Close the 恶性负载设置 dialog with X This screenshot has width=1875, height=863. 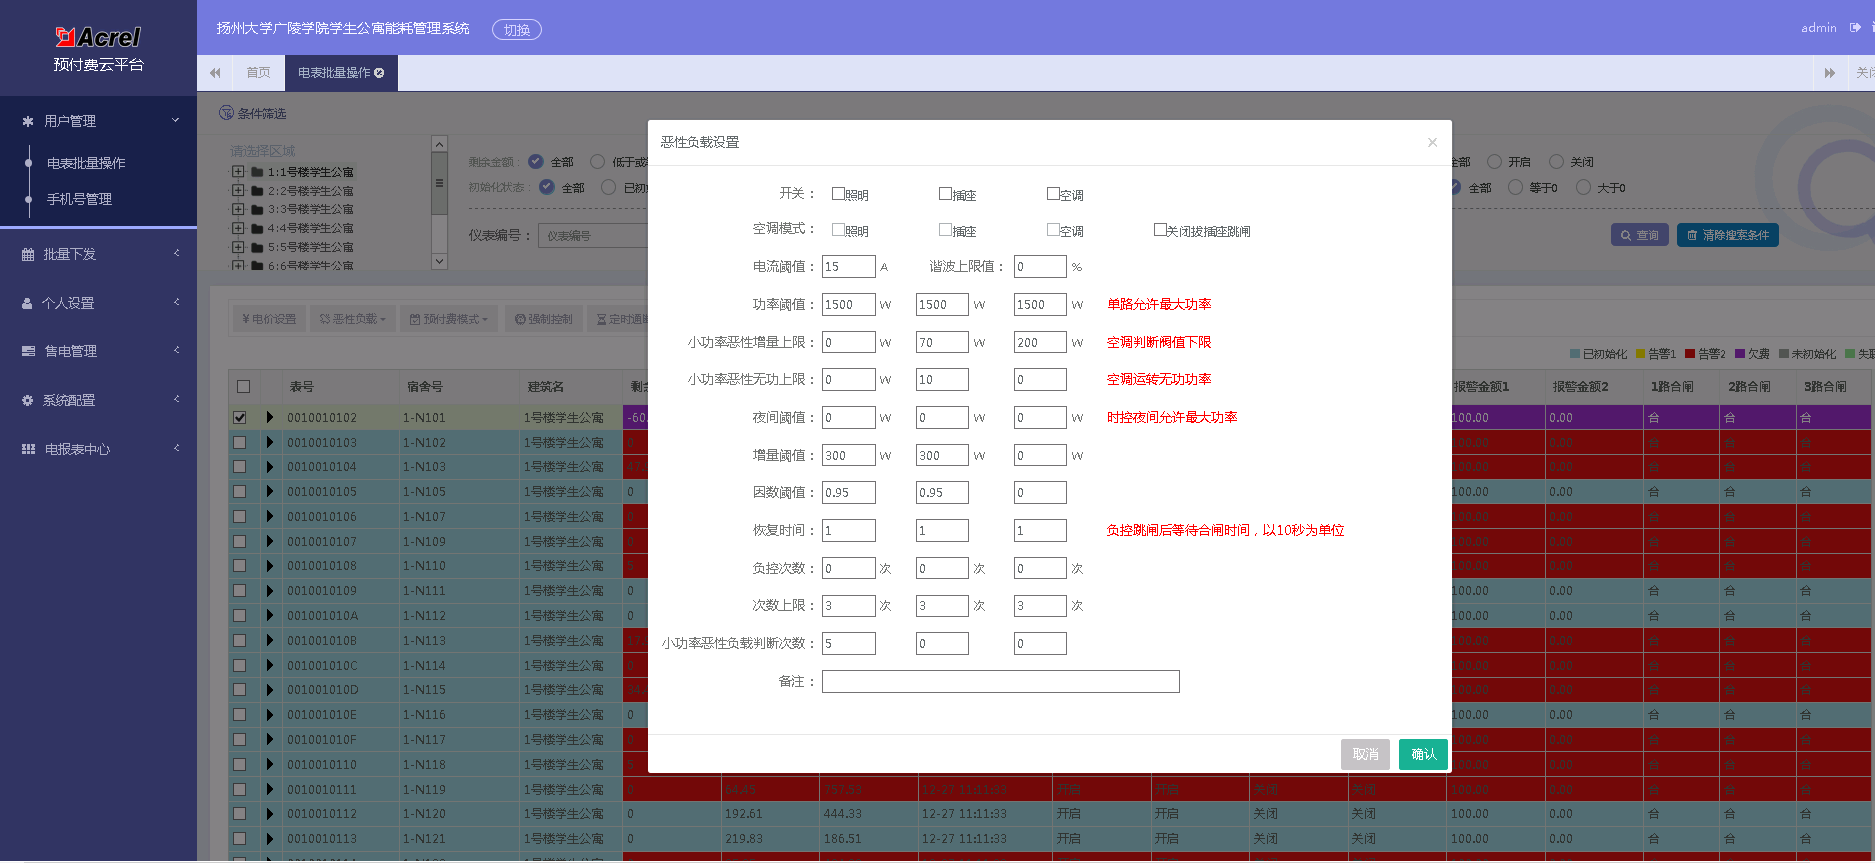tap(1432, 142)
